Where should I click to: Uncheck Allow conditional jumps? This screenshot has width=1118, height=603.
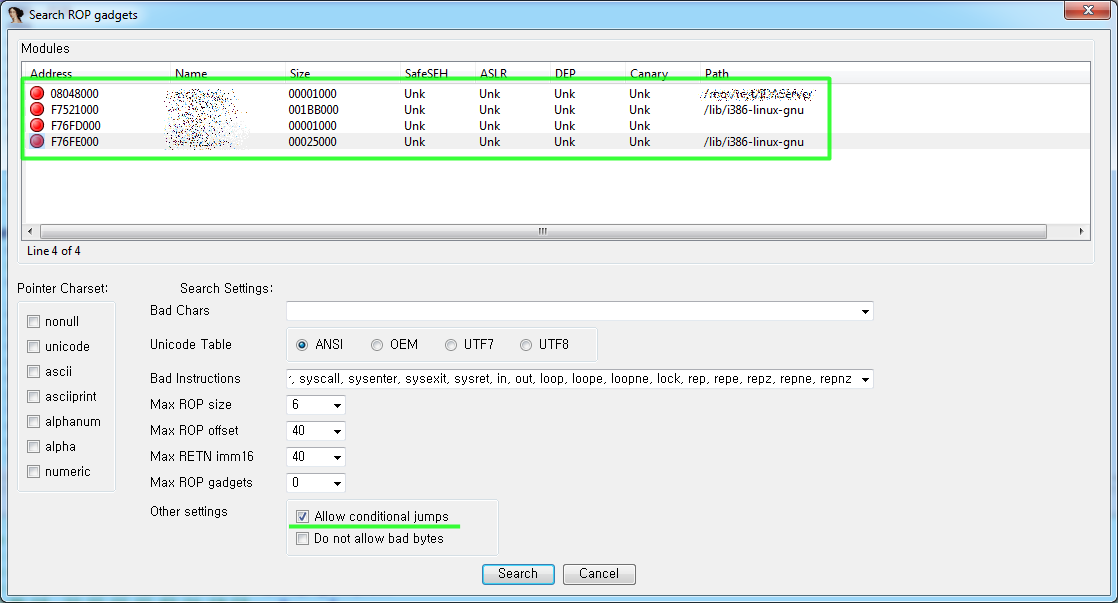click(302, 516)
